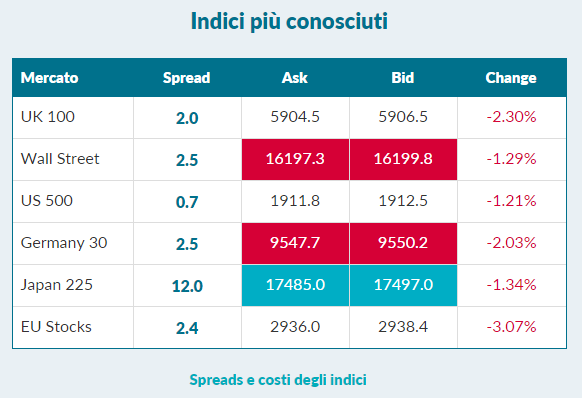Click Germany 30 bid price 9550.2
The height and width of the screenshot is (398, 582).
click(403, 244)
